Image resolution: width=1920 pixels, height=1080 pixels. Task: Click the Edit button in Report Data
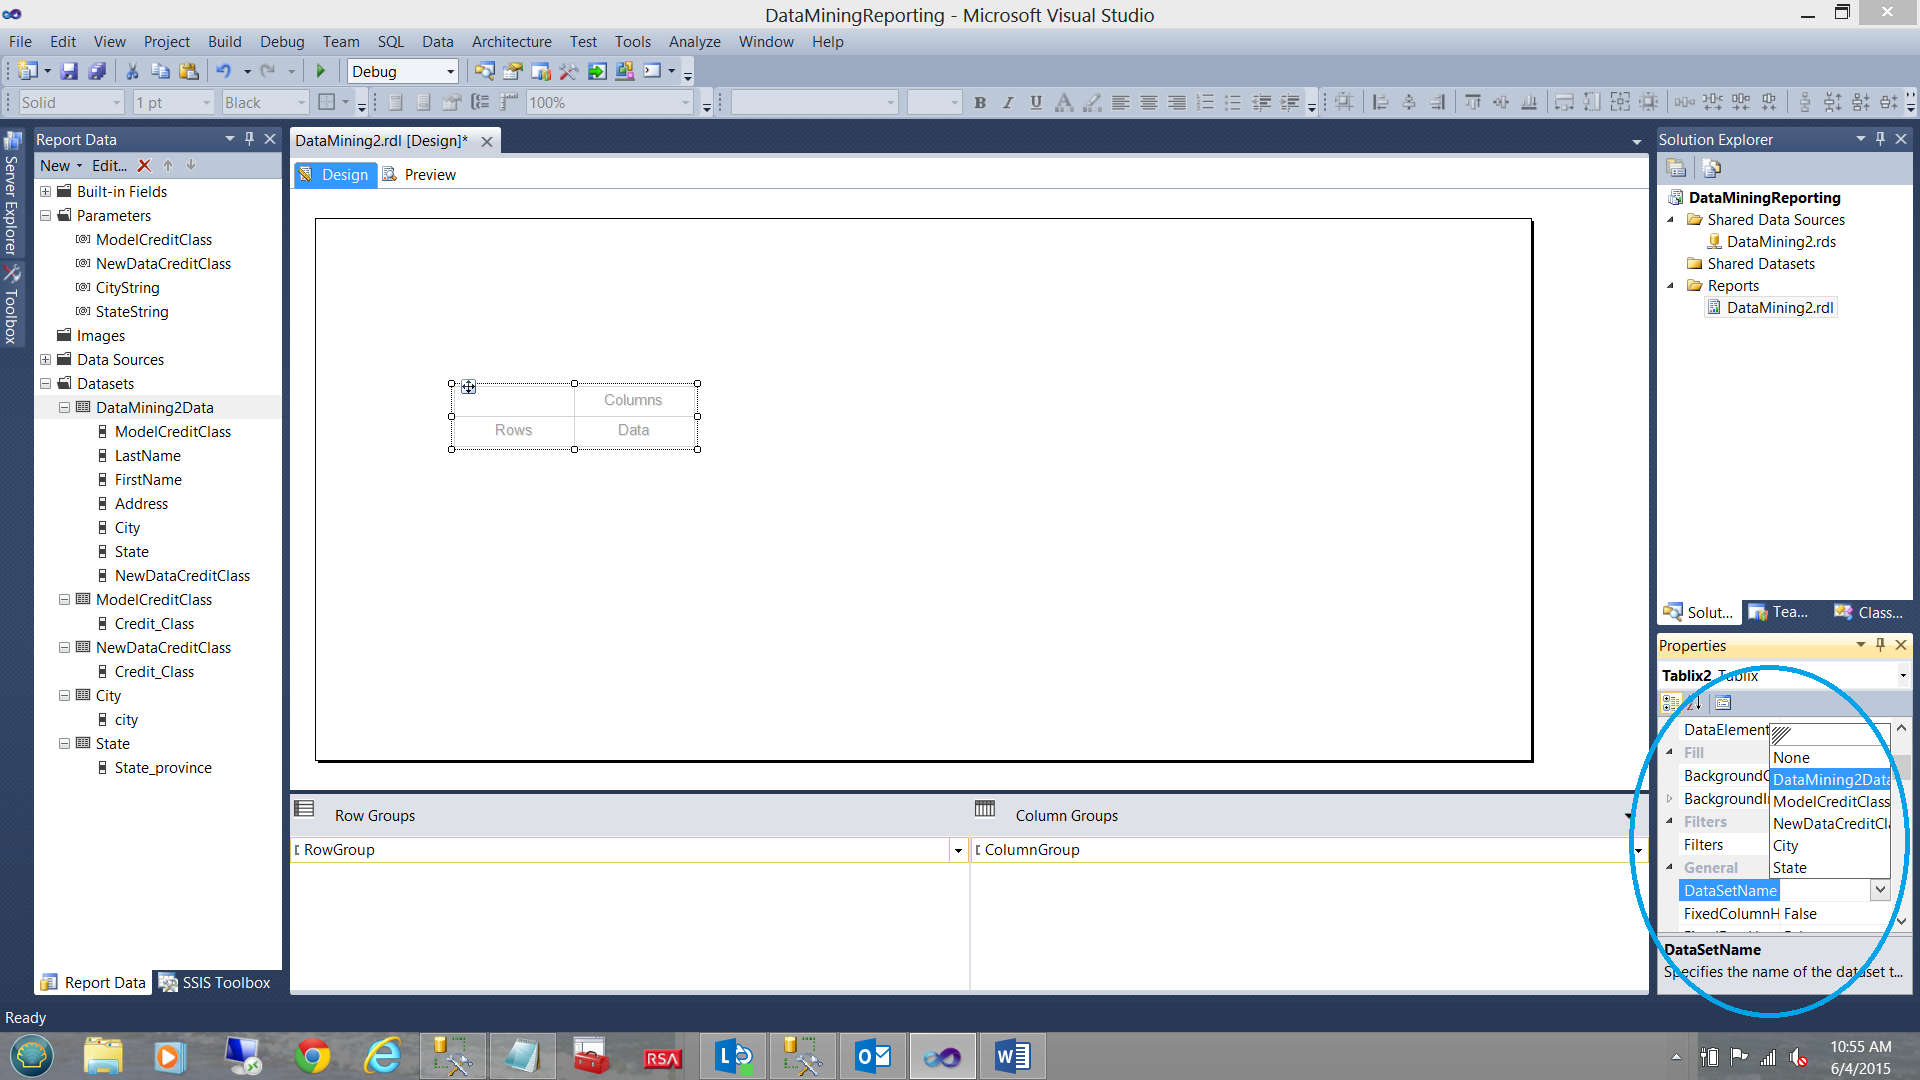click(109, 166)
